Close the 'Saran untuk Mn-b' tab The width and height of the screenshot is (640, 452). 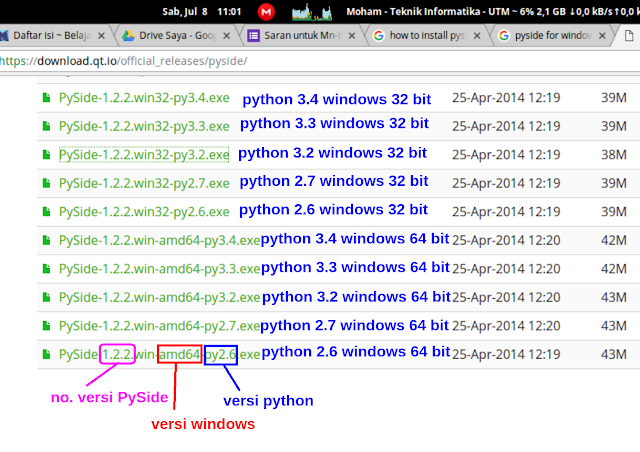[351, 36]
